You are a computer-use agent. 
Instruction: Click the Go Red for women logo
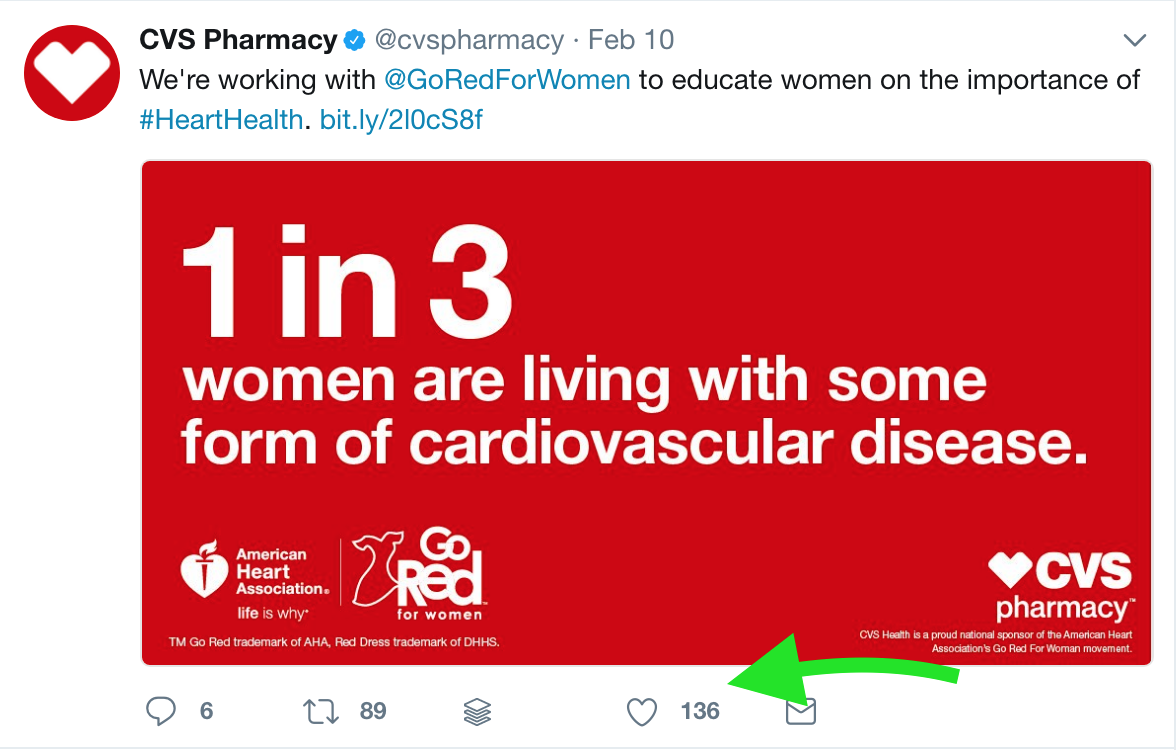[418, 574]
